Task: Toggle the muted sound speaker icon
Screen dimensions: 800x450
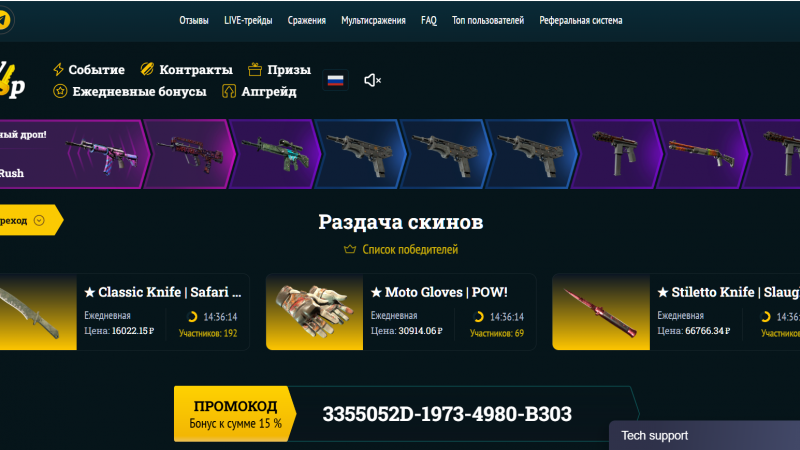Action: (372, 80)
